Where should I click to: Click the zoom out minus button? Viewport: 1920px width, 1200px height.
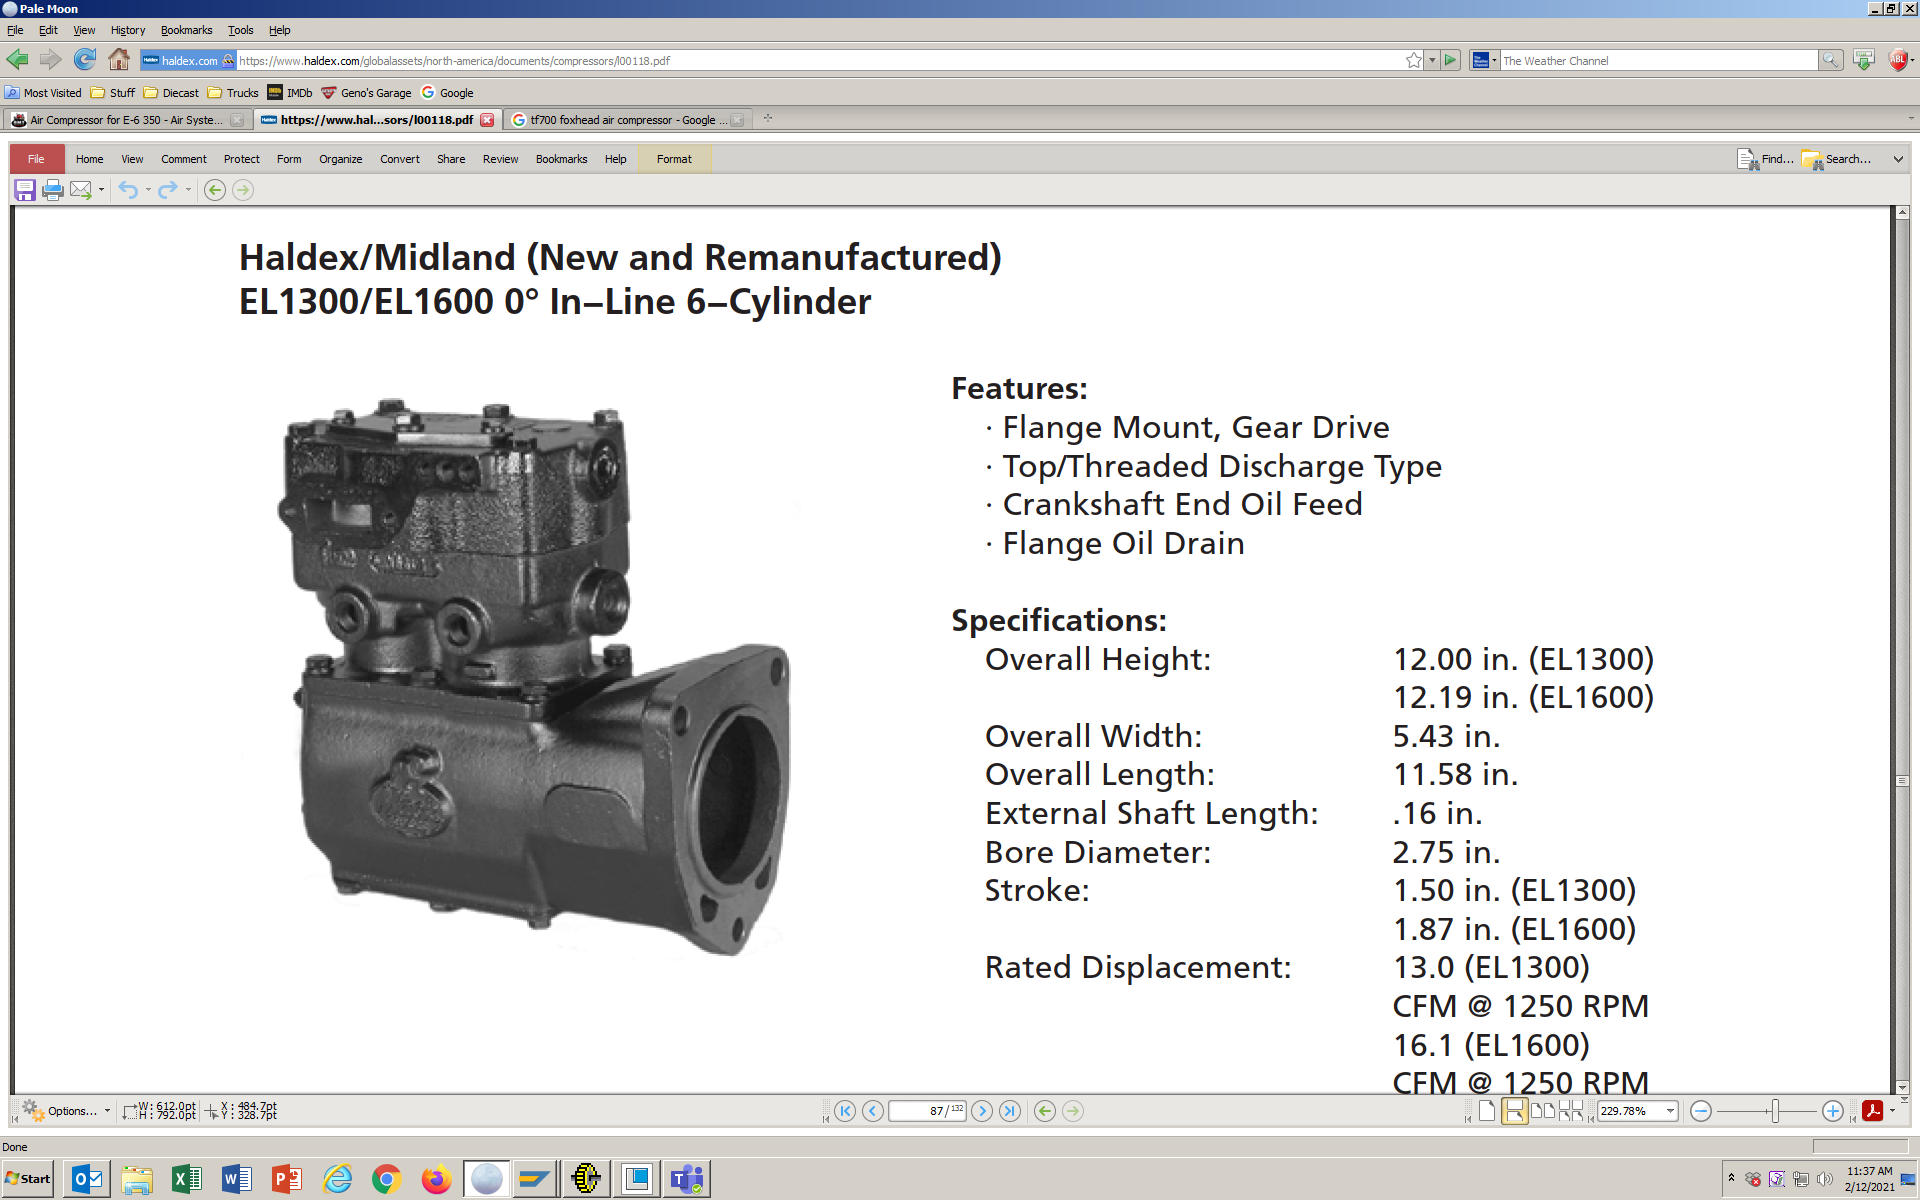tap(1700, 1111)
